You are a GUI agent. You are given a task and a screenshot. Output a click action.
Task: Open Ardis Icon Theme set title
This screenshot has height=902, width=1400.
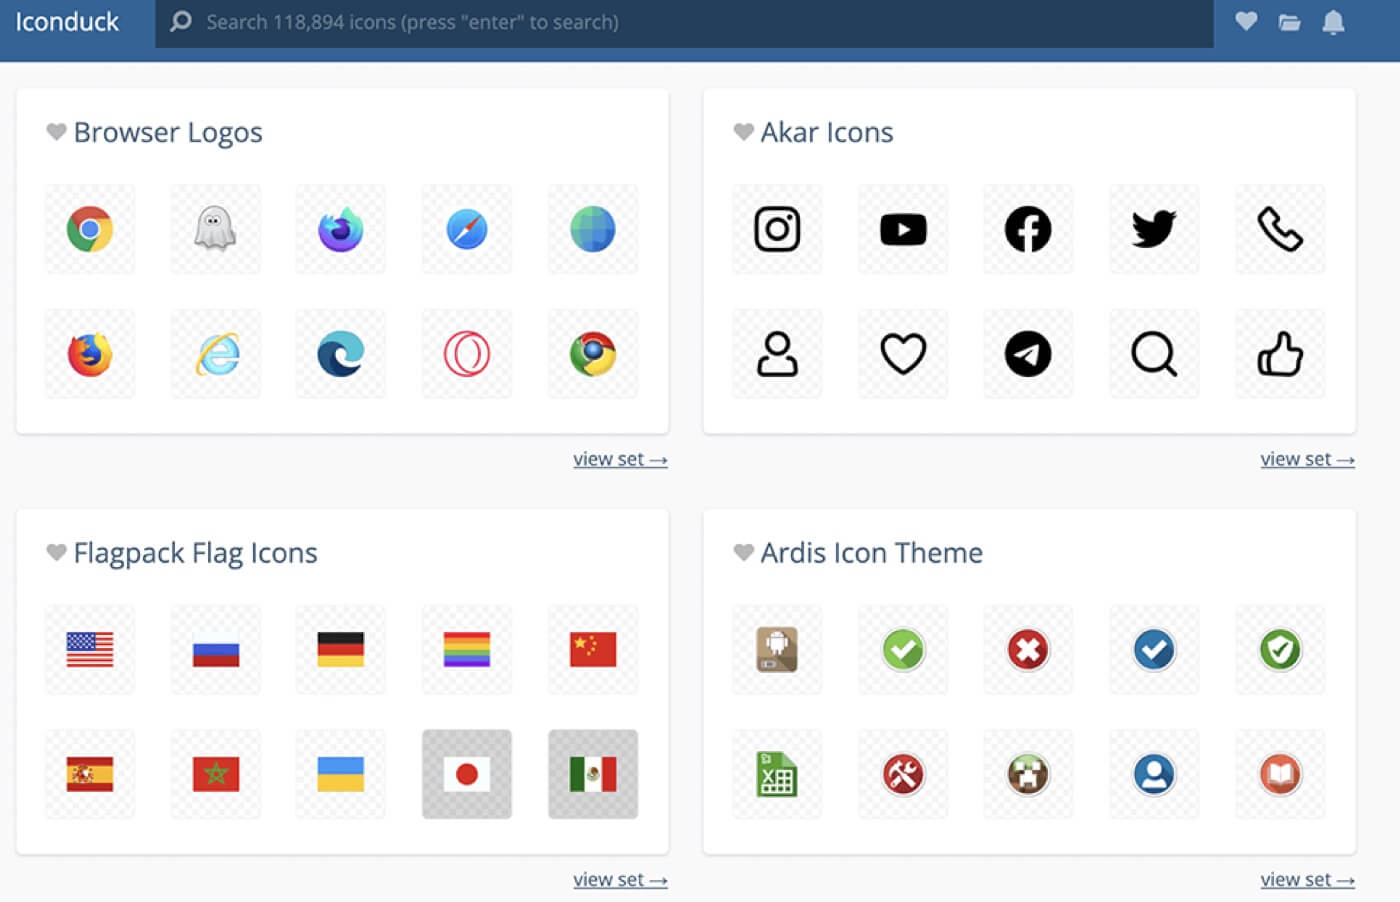pos(871,552)
